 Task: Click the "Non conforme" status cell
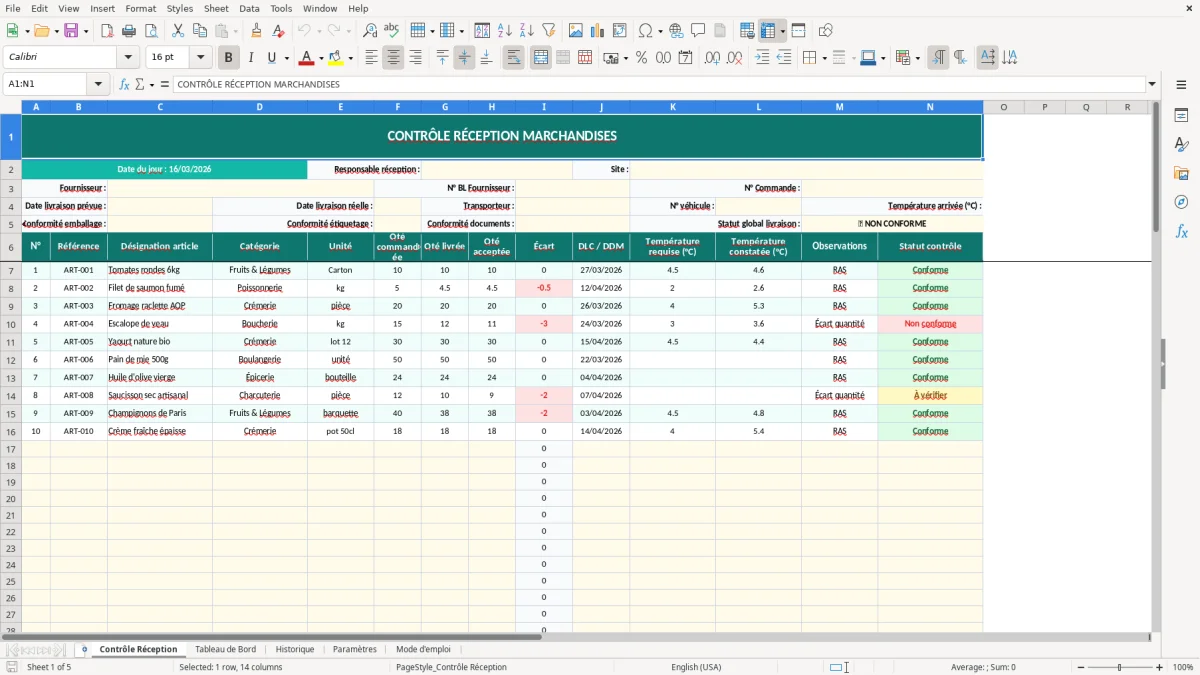[930, 324]
